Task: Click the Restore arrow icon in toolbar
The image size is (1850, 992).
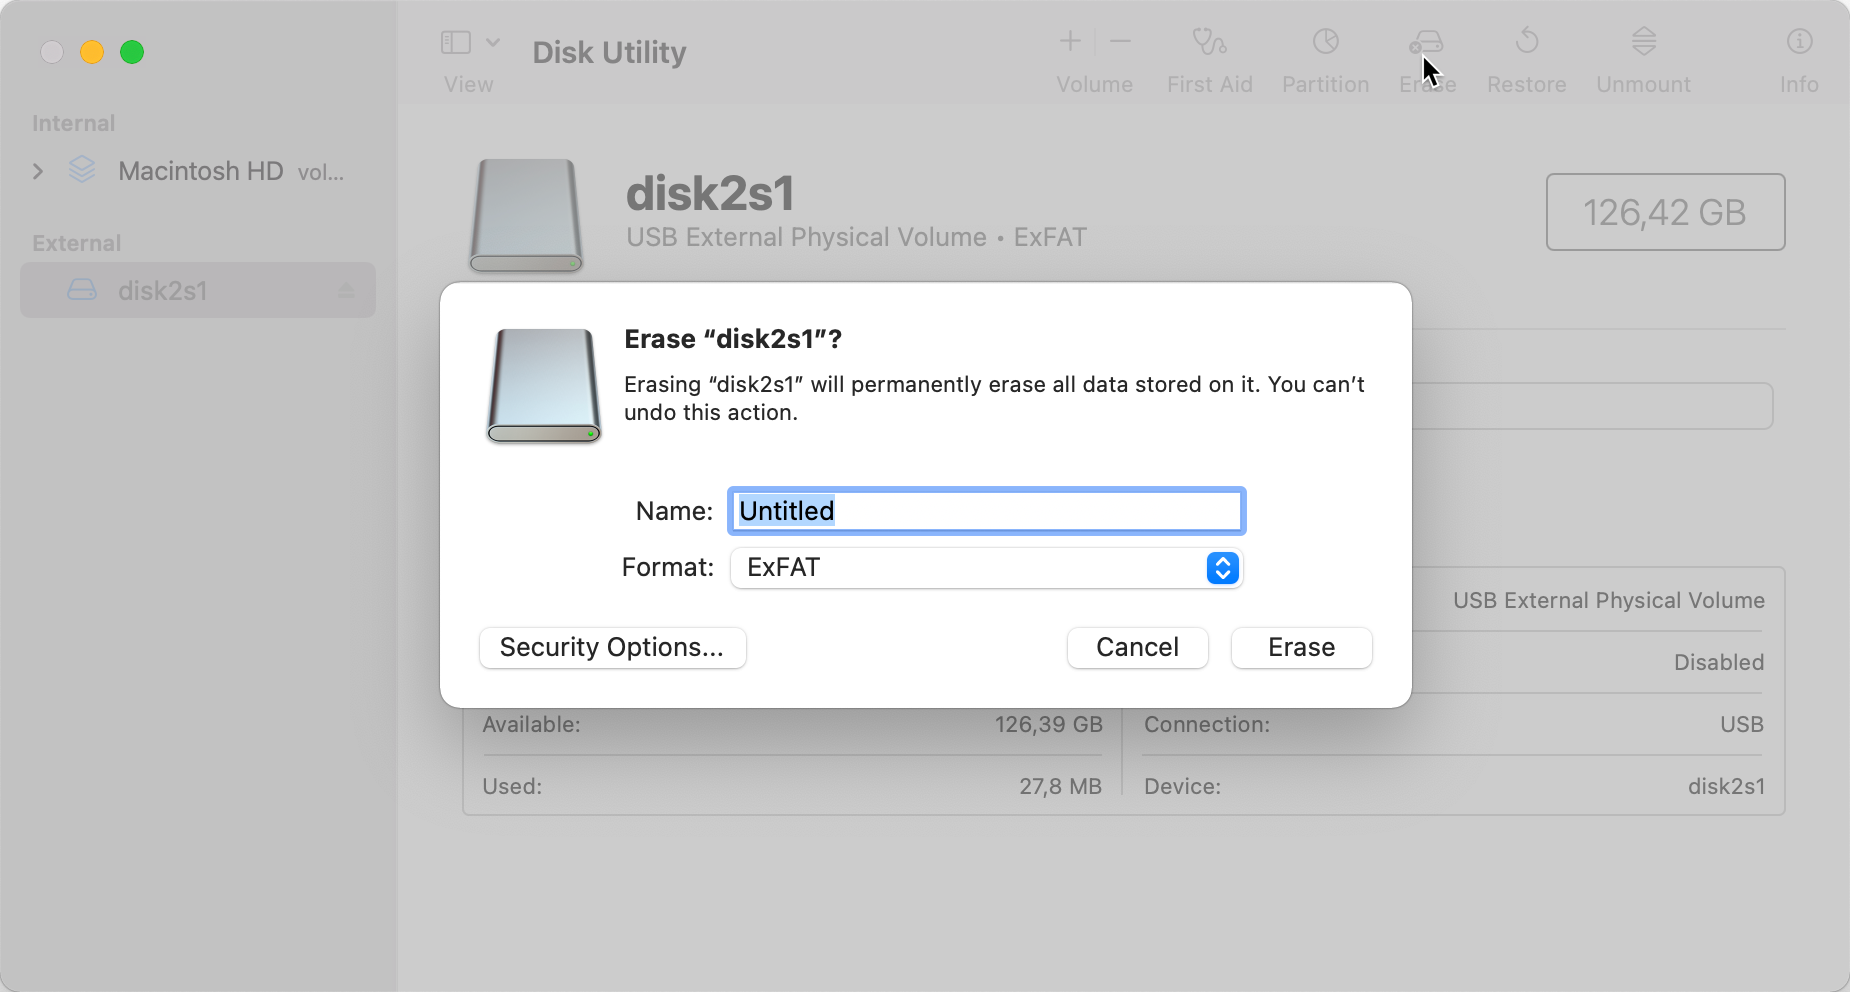Action: coord(1527,42)
